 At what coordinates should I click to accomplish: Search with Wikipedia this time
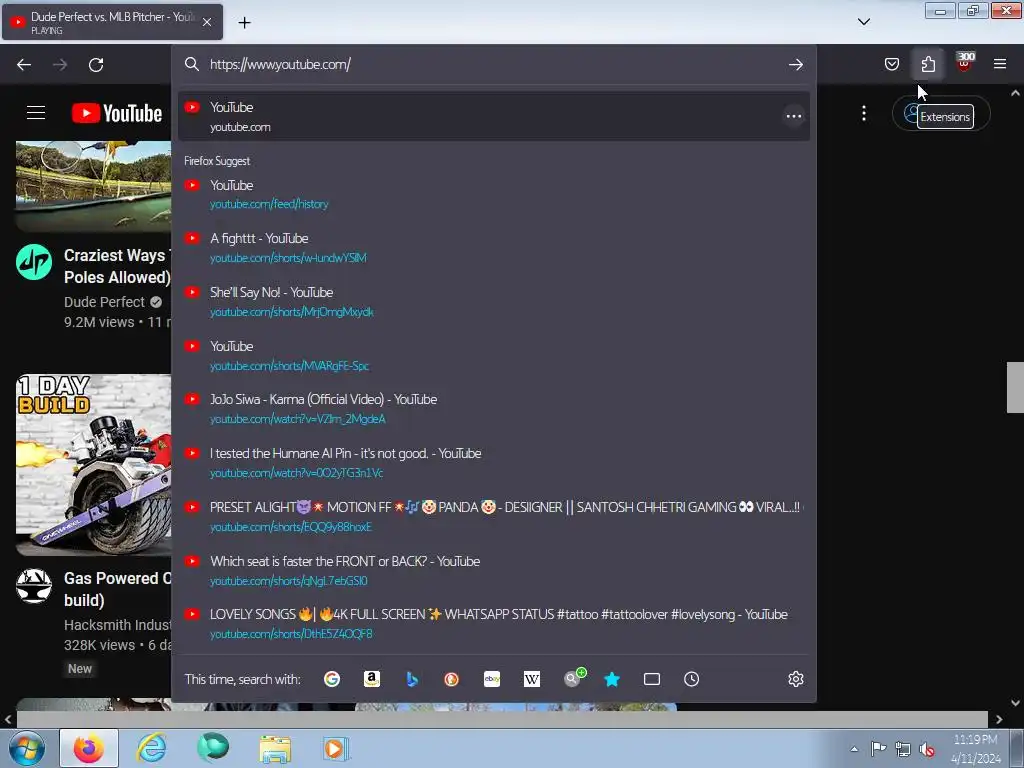tap(532, 679)
